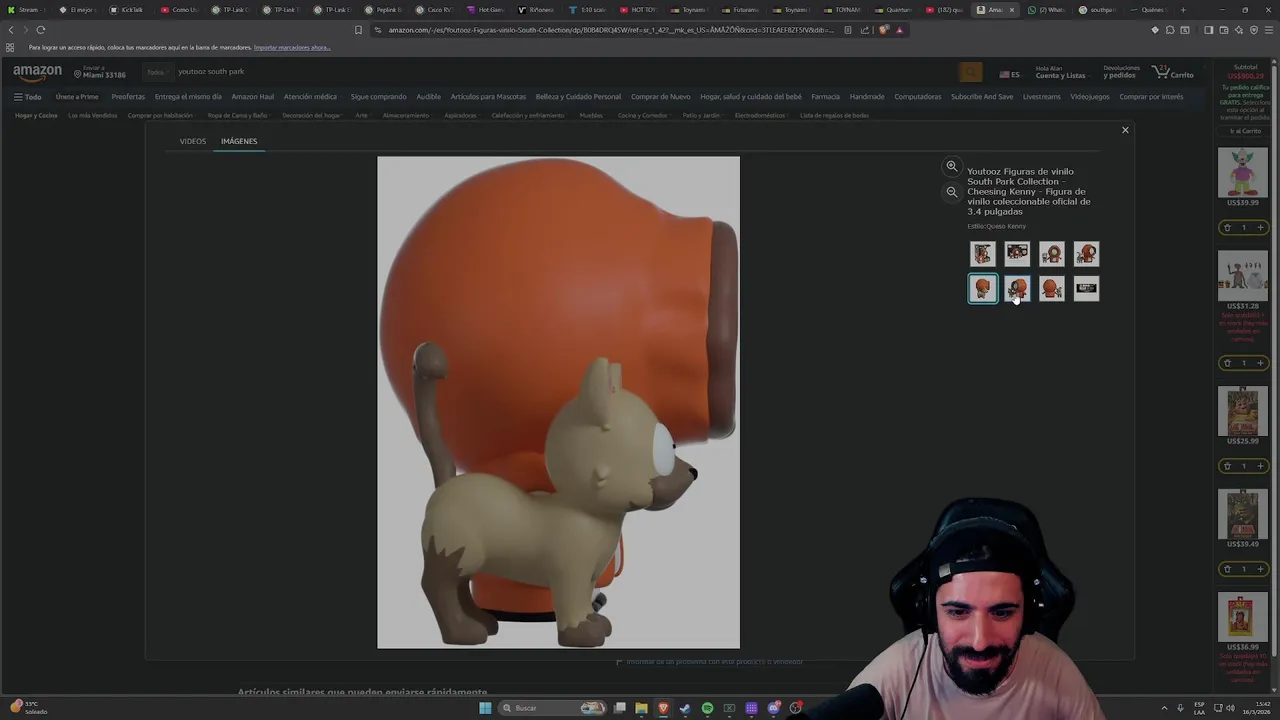The height and width of the screenshot is (720, 1280).
Task: Open the ES language selector
Action: coord(1010,74)
